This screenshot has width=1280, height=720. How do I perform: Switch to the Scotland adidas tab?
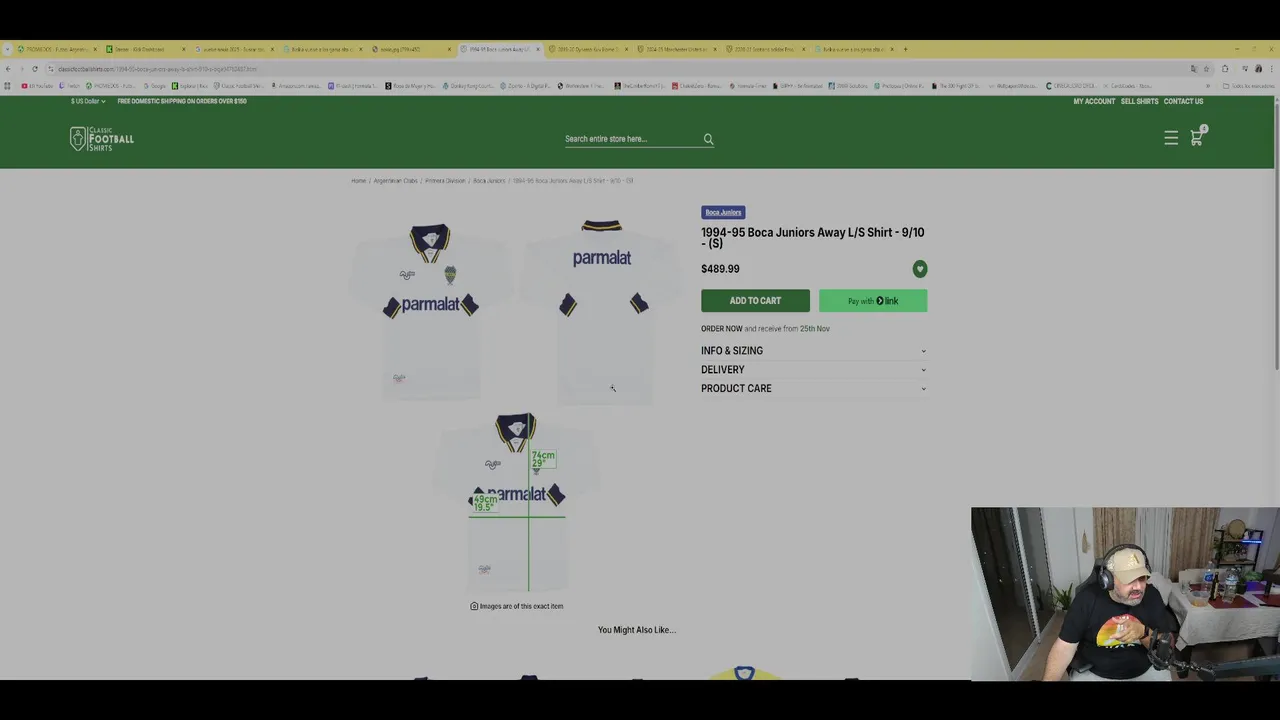[764, 49]
